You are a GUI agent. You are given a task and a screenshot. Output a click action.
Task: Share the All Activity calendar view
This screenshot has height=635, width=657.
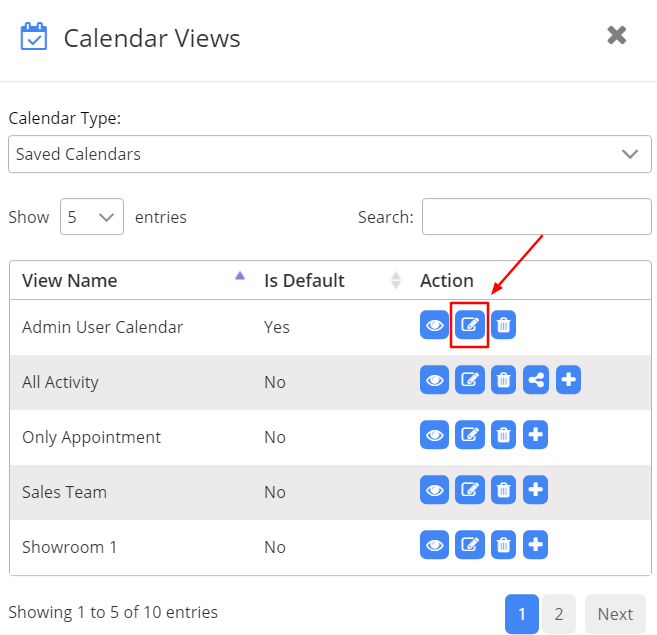tap(536, 380)
